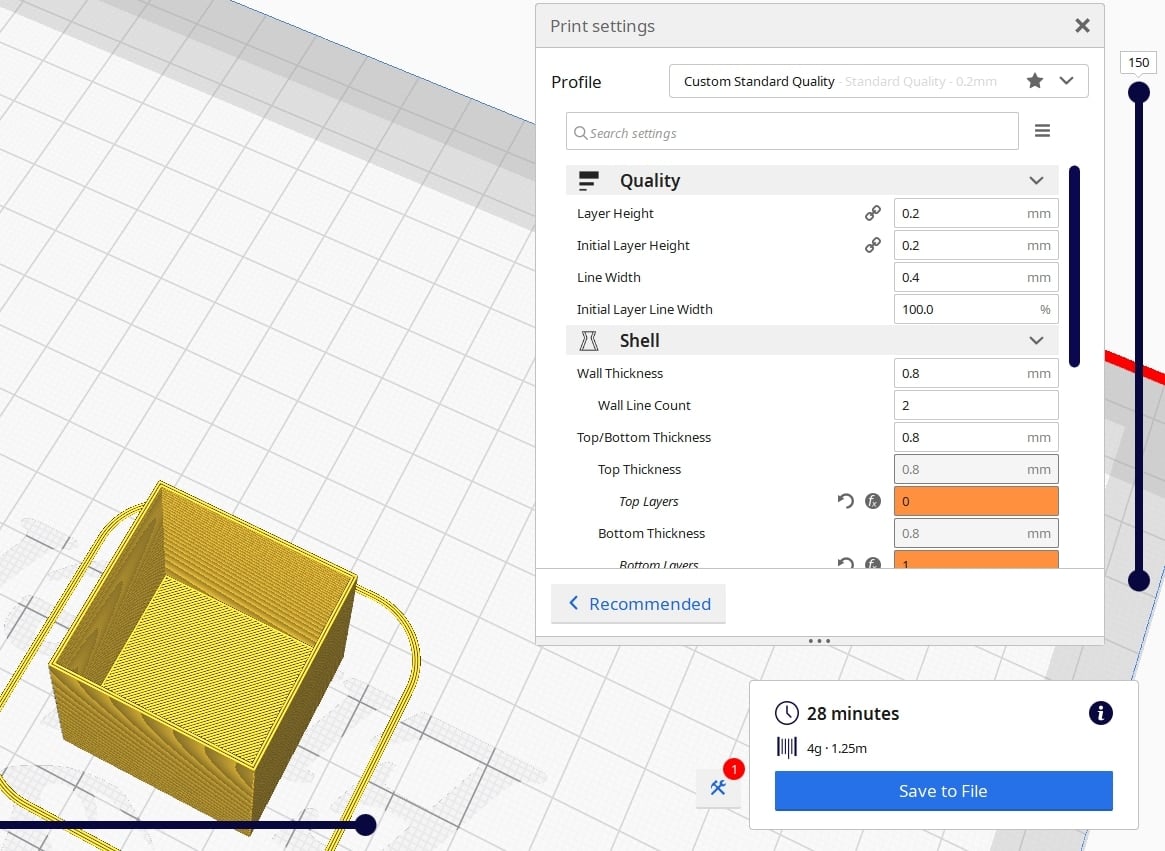This screenshot has width=1165, height=851.
Task: Click the "Bottom Thickness" setting label
Action: coord(651,533)
